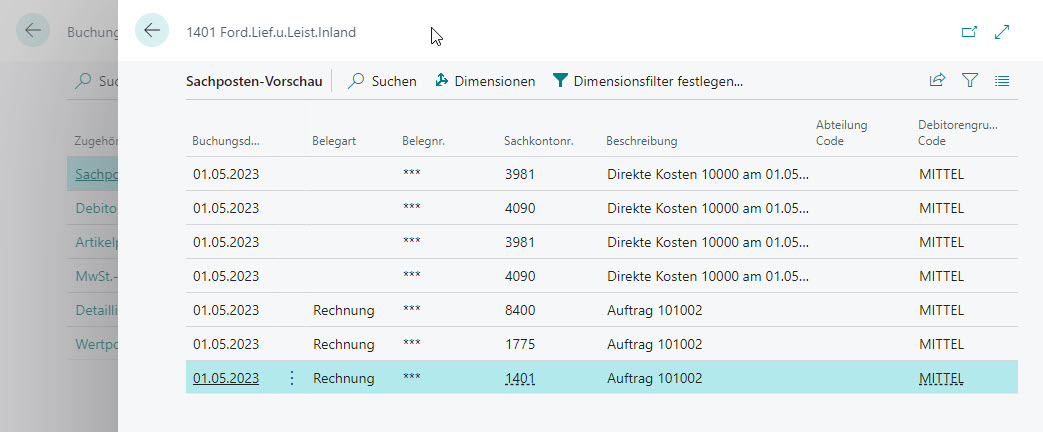Select Sachposten-Vorschau heading
1043x432 pixels.
[x=254, y=81]
